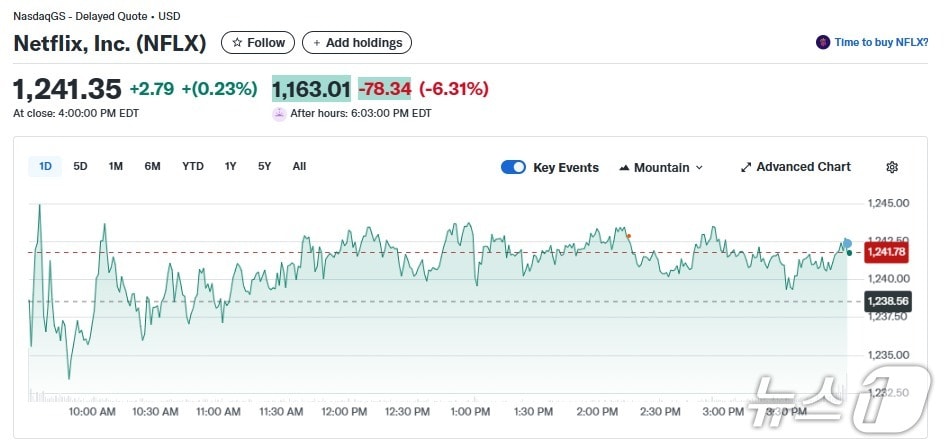Click the Advanced Chart link
This screenshot has height=447, width=945.
coord(803,167)
